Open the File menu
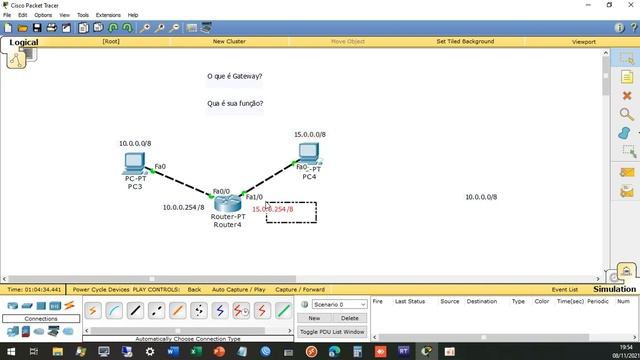This screenshot has width=640, height=360. (7, 15)
